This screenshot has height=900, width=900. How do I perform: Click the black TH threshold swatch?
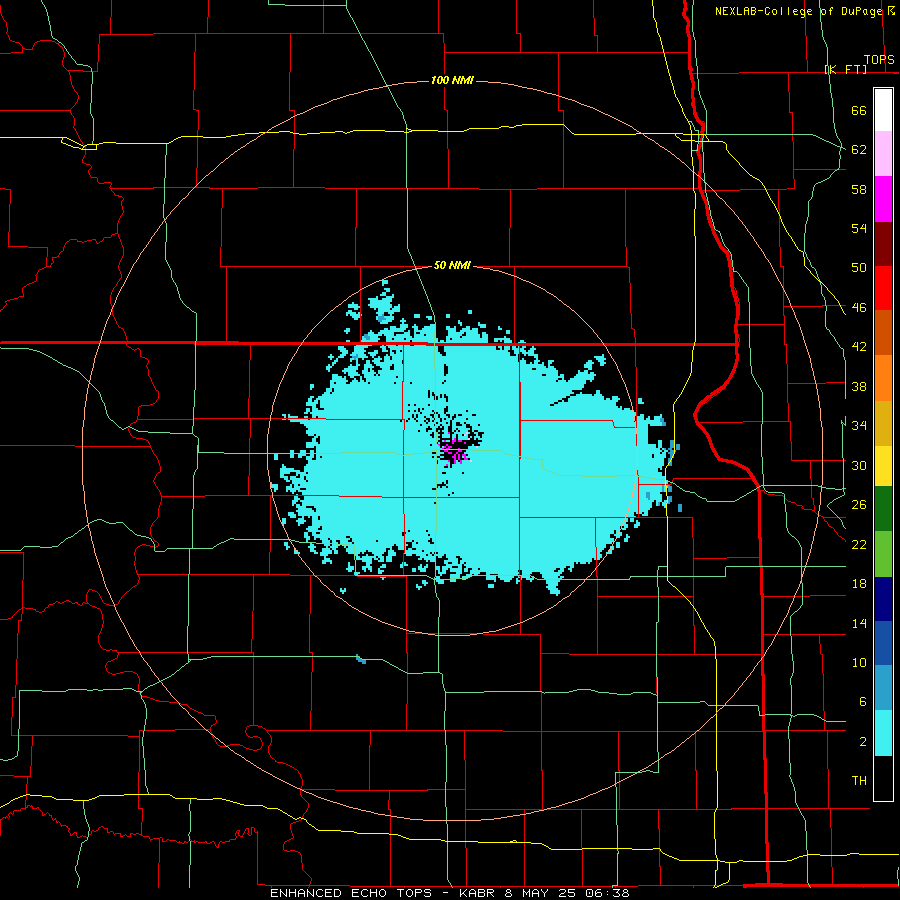(883, 778)
